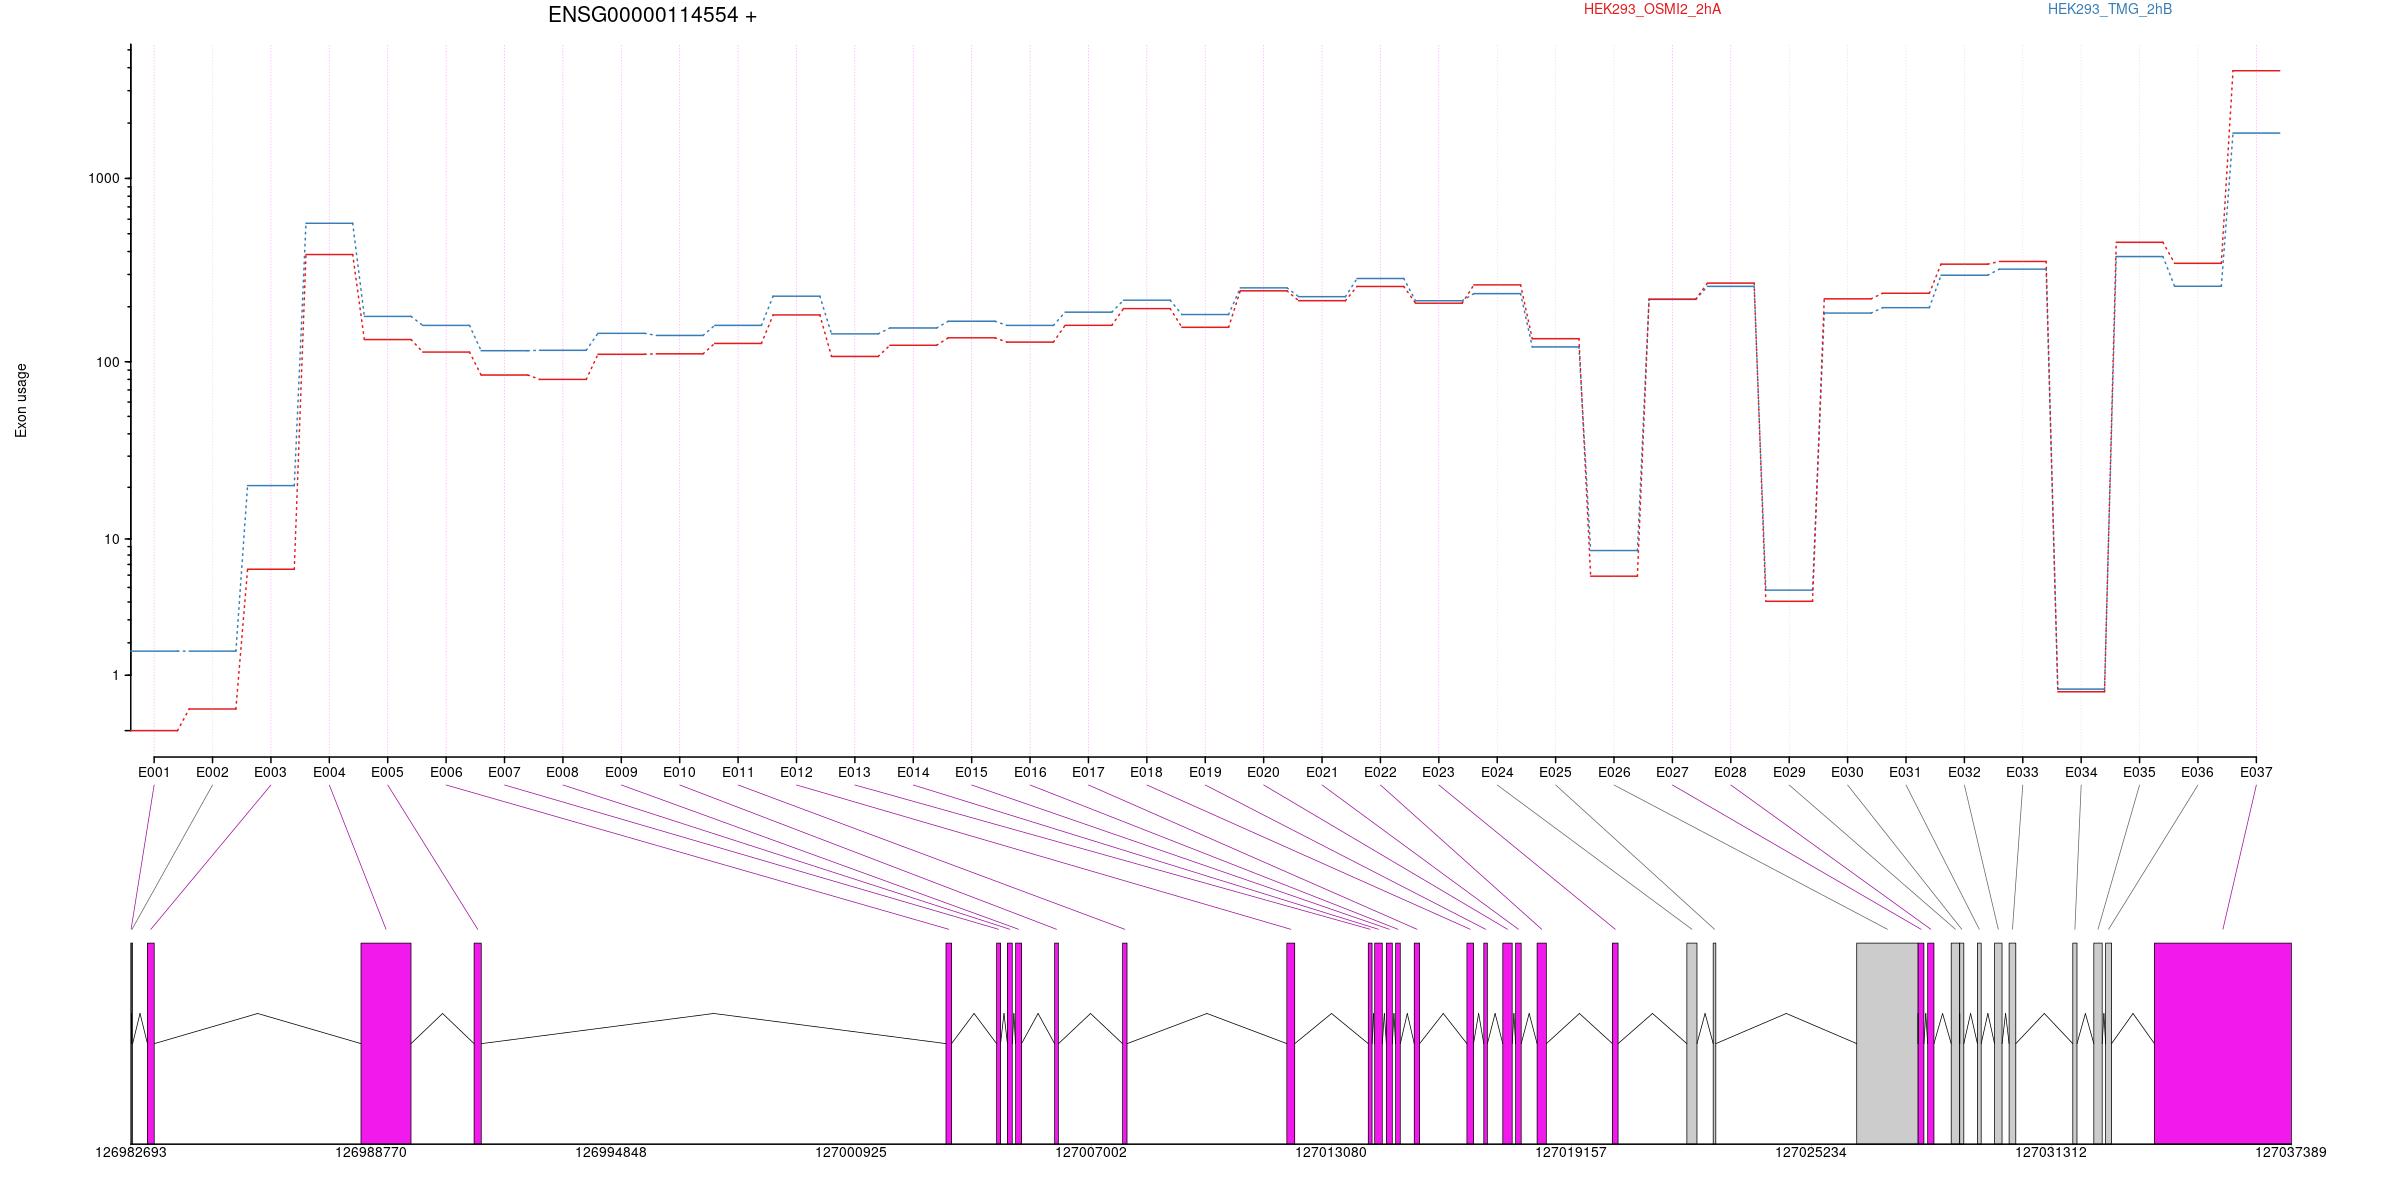2400x1200 pixels.
Task: Click exon label E035
Action: click(2139, 772)
